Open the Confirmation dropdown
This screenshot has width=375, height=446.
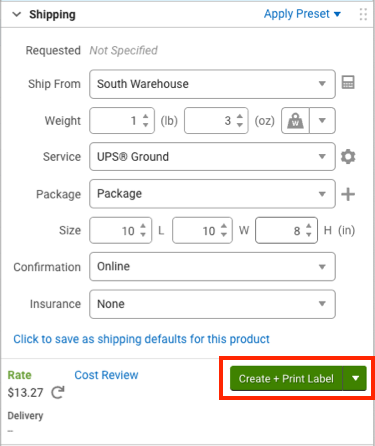[x=212, y=266]
